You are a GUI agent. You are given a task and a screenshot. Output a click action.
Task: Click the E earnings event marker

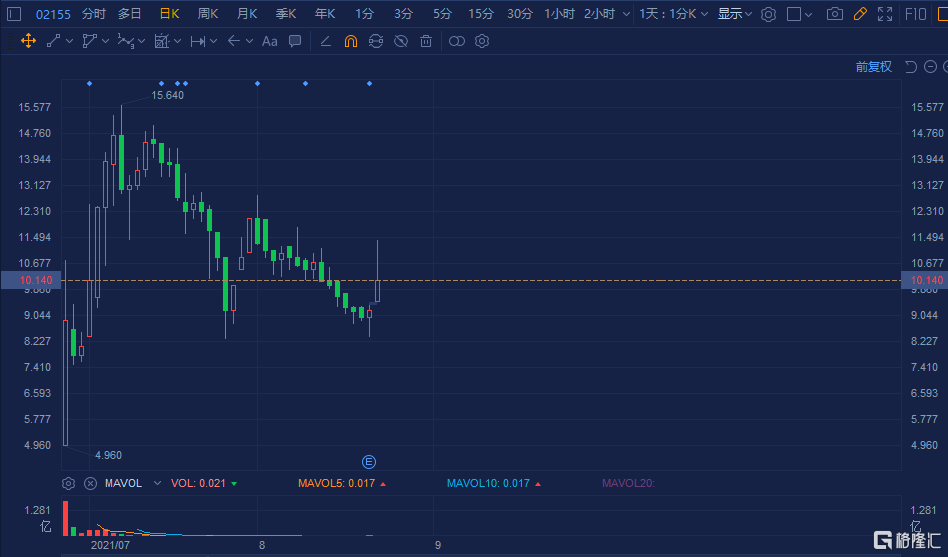tap(369, 462)
